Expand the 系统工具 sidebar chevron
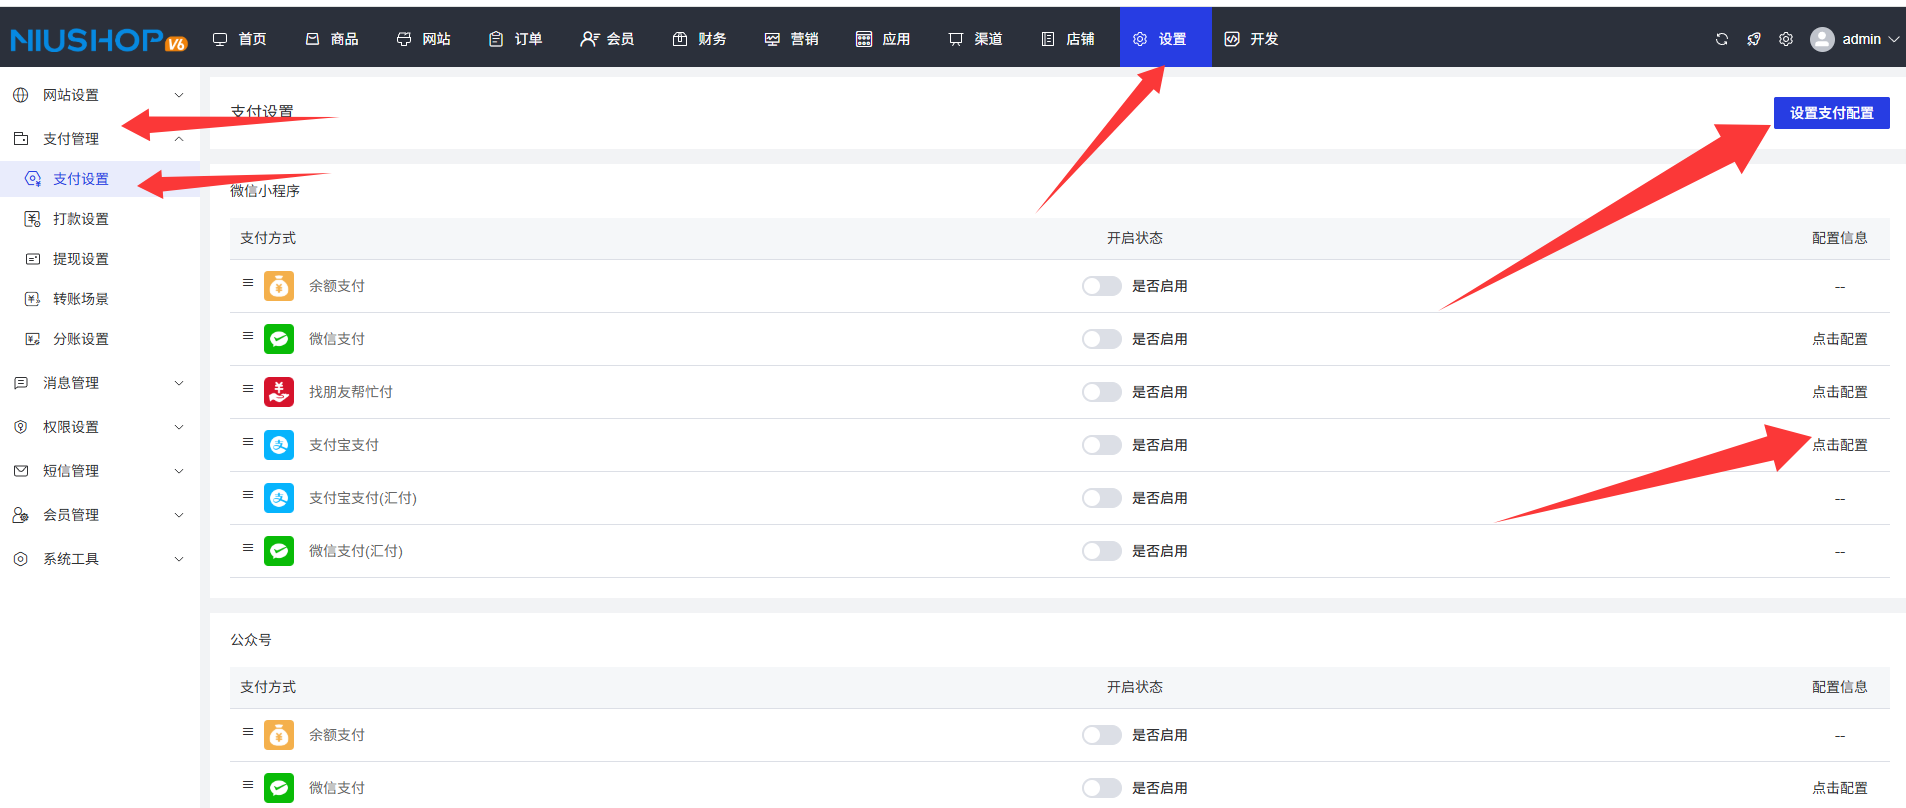This screenshot has height=808, width=1906. (179, 559)
